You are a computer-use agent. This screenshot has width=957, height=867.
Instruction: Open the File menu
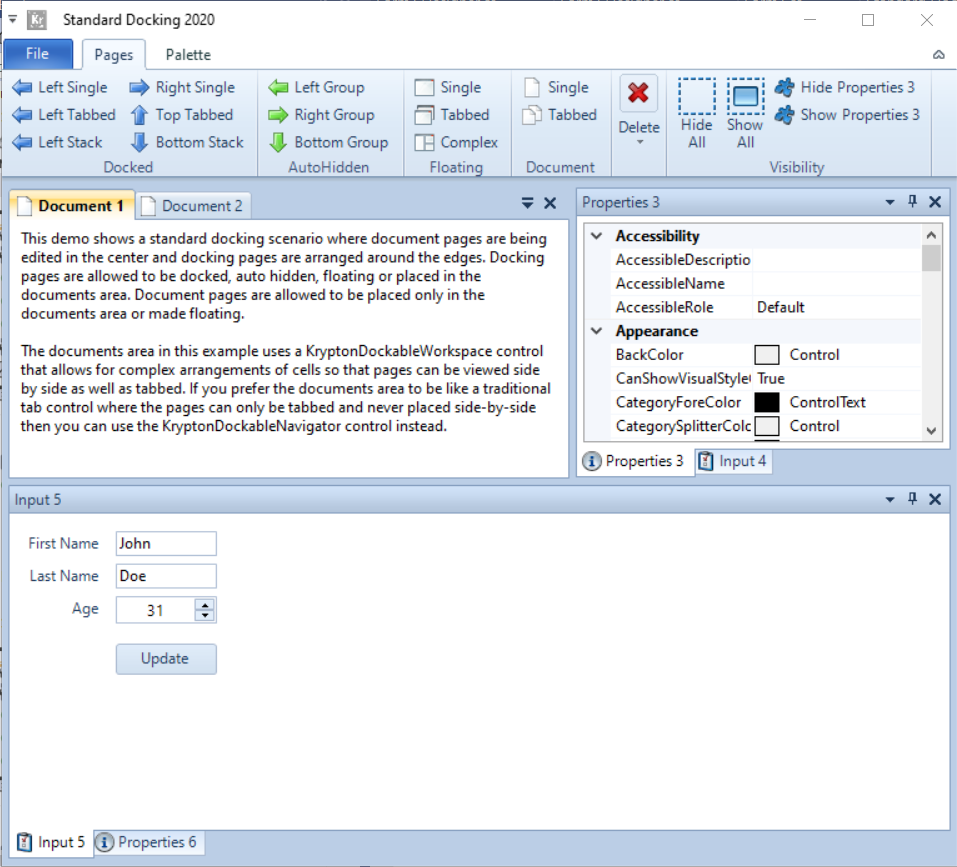pyautogui.click(x=38, y=54)
